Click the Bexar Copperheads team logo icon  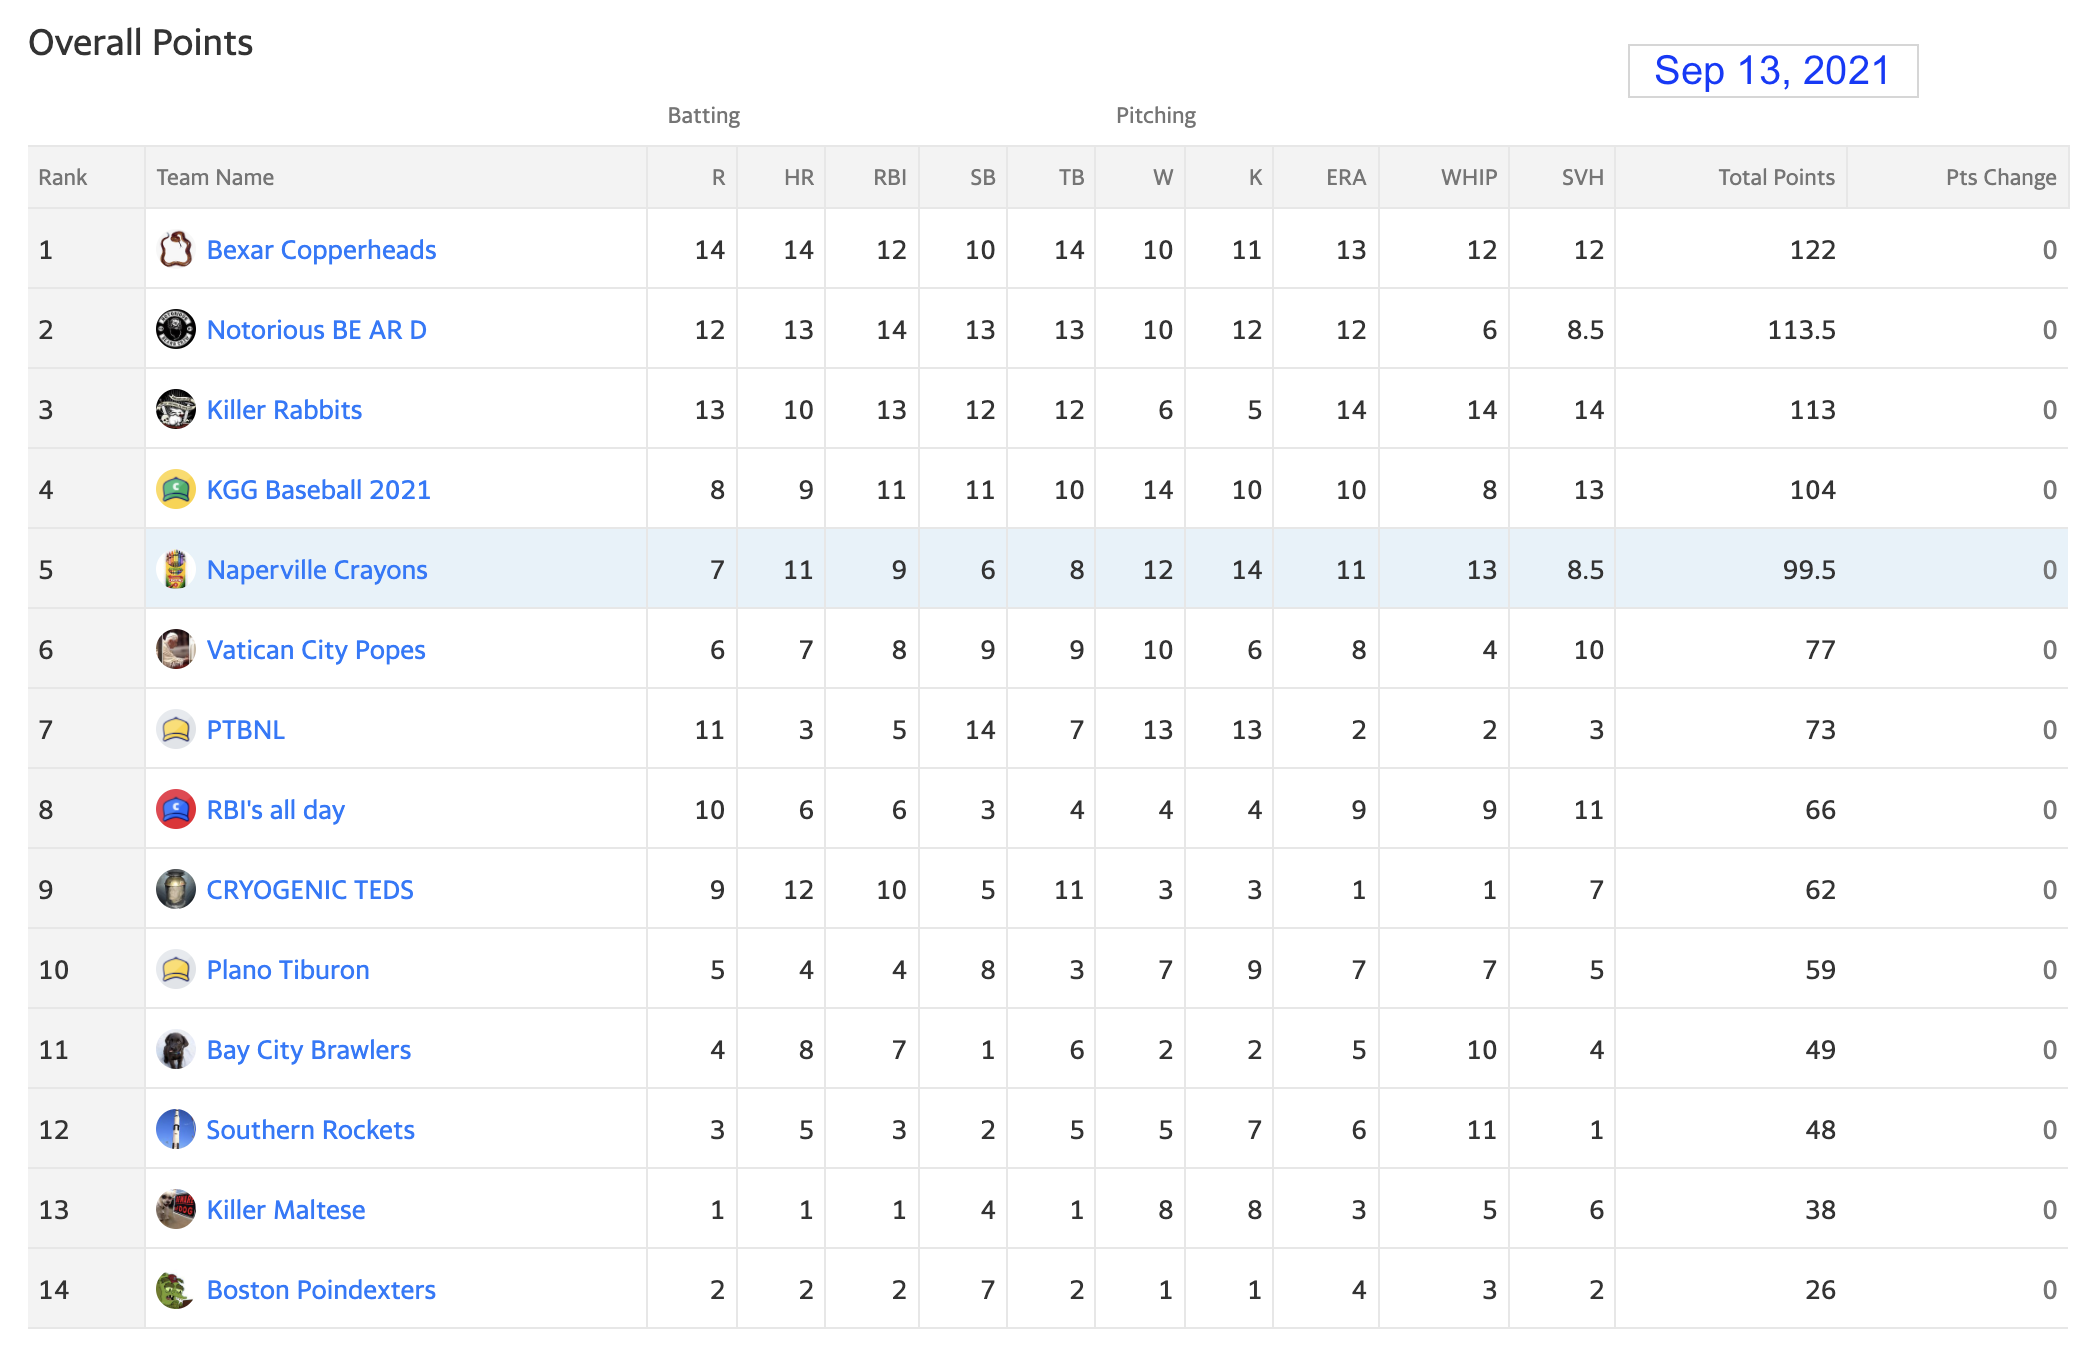pos(175,249)
